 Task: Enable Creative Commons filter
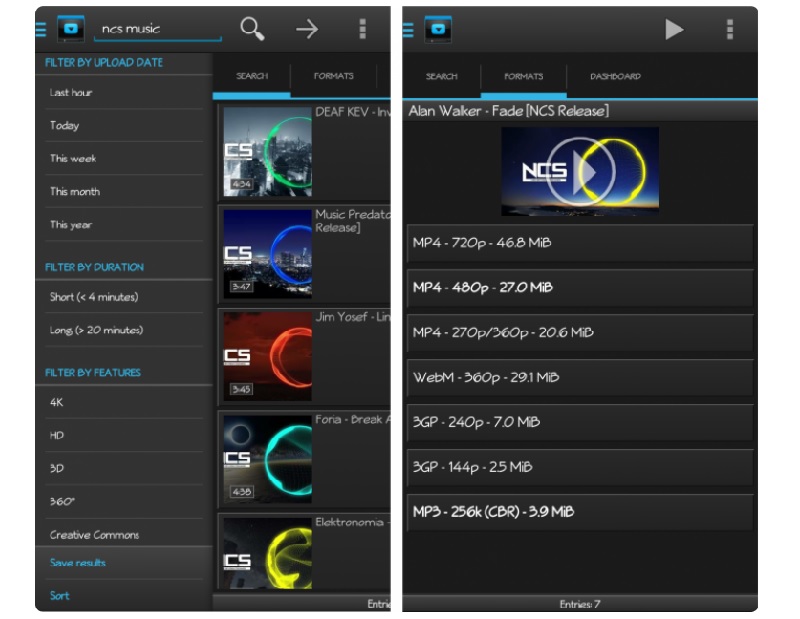pos(124,535)
